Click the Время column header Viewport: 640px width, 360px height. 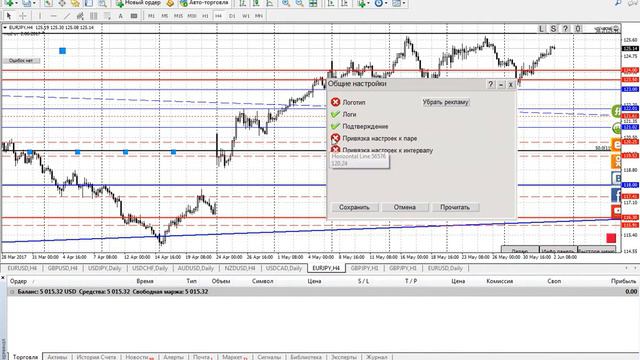coord(145,281)
